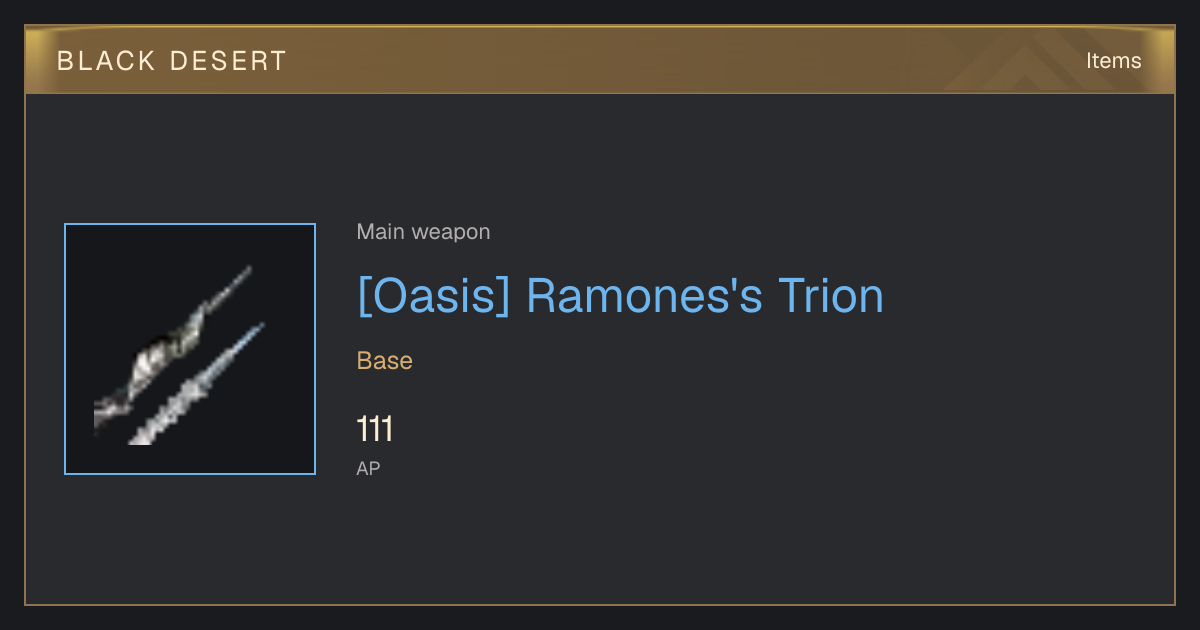This screenshot has width=1200, height=630.
Task: Click the 111 attack power value
Action: point(375,430)
